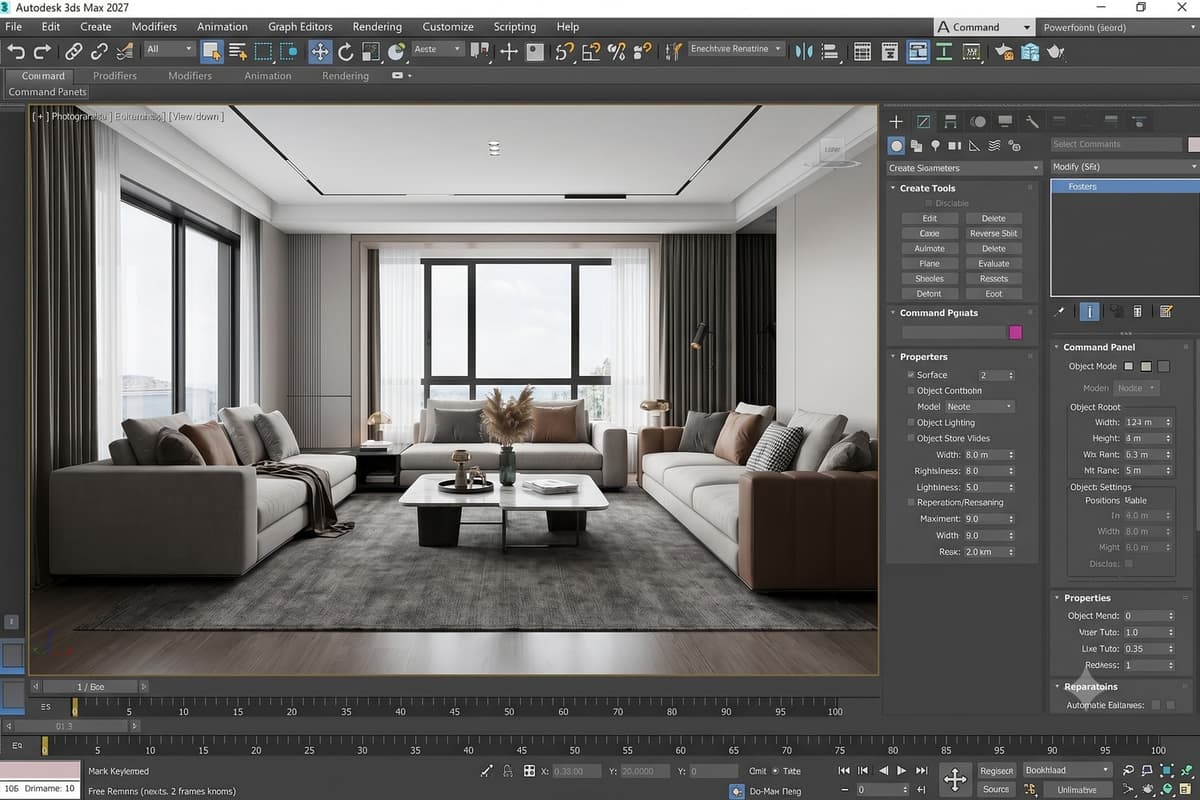Toggle the Surface checkbox
The image size is (1200, 800).
pyautogui.click(x=910, y=375)
